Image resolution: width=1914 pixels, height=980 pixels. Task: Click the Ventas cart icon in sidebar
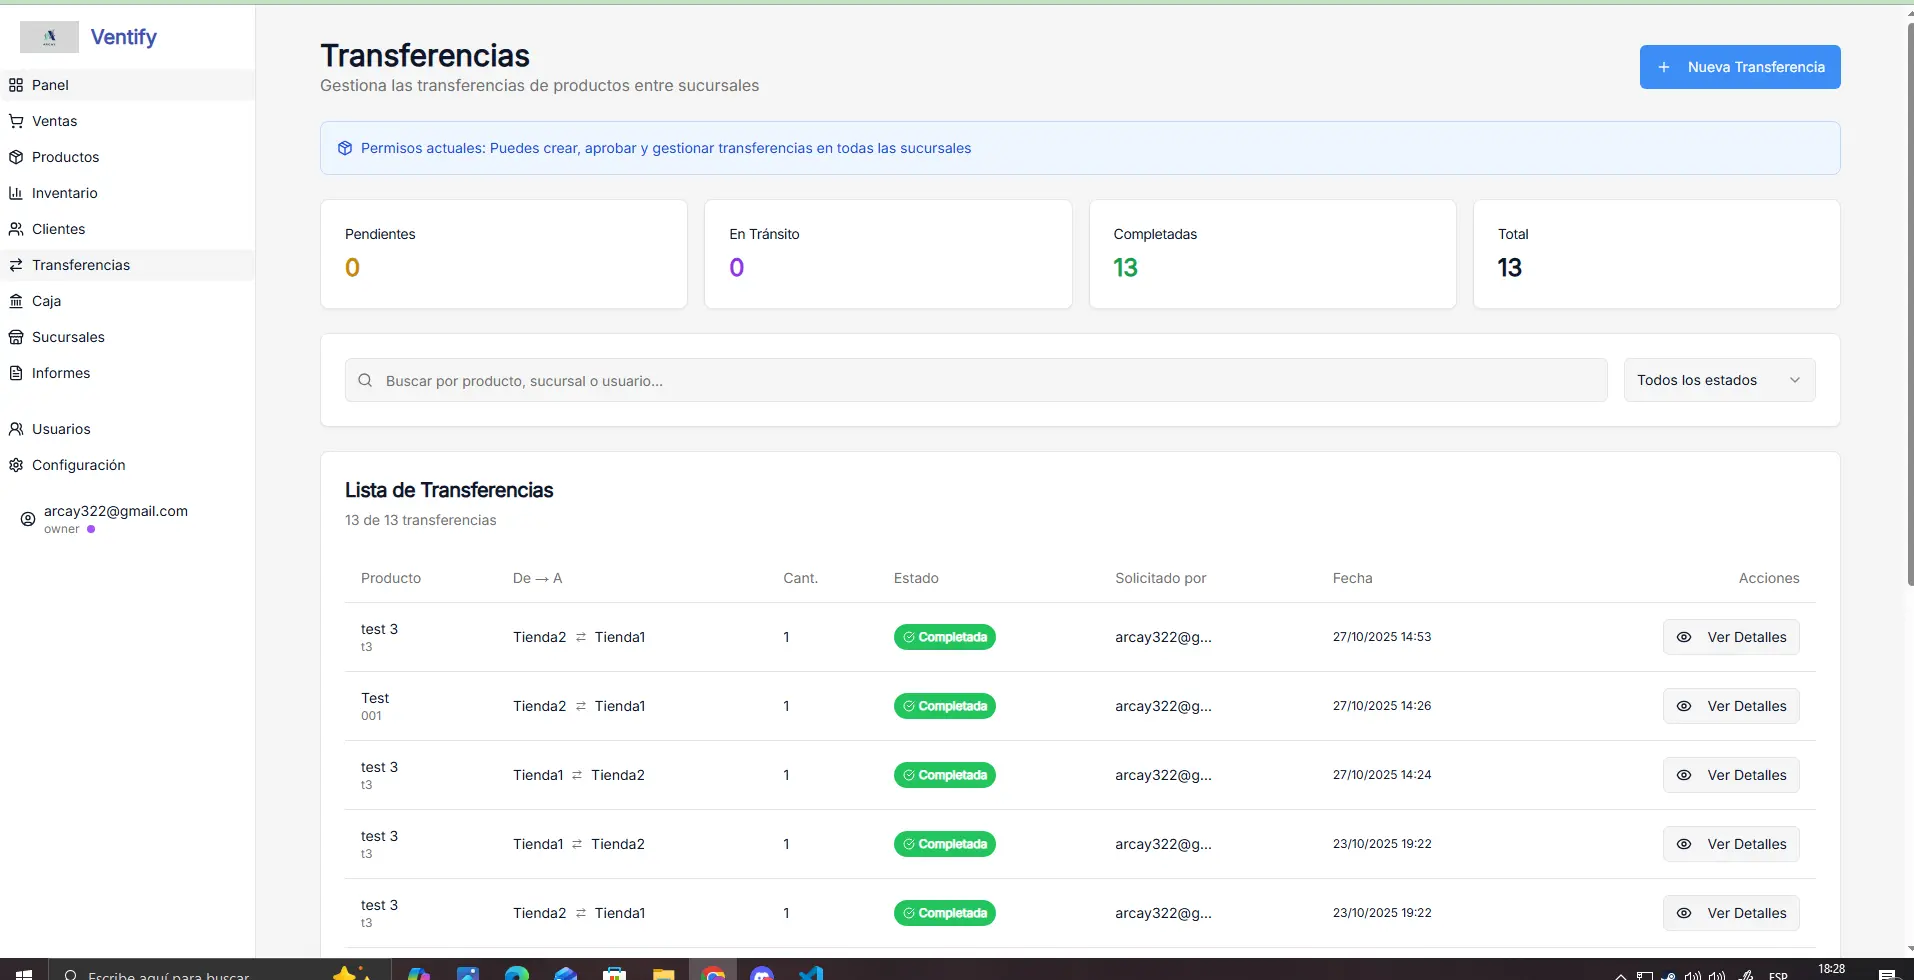[x=16, y=121]
